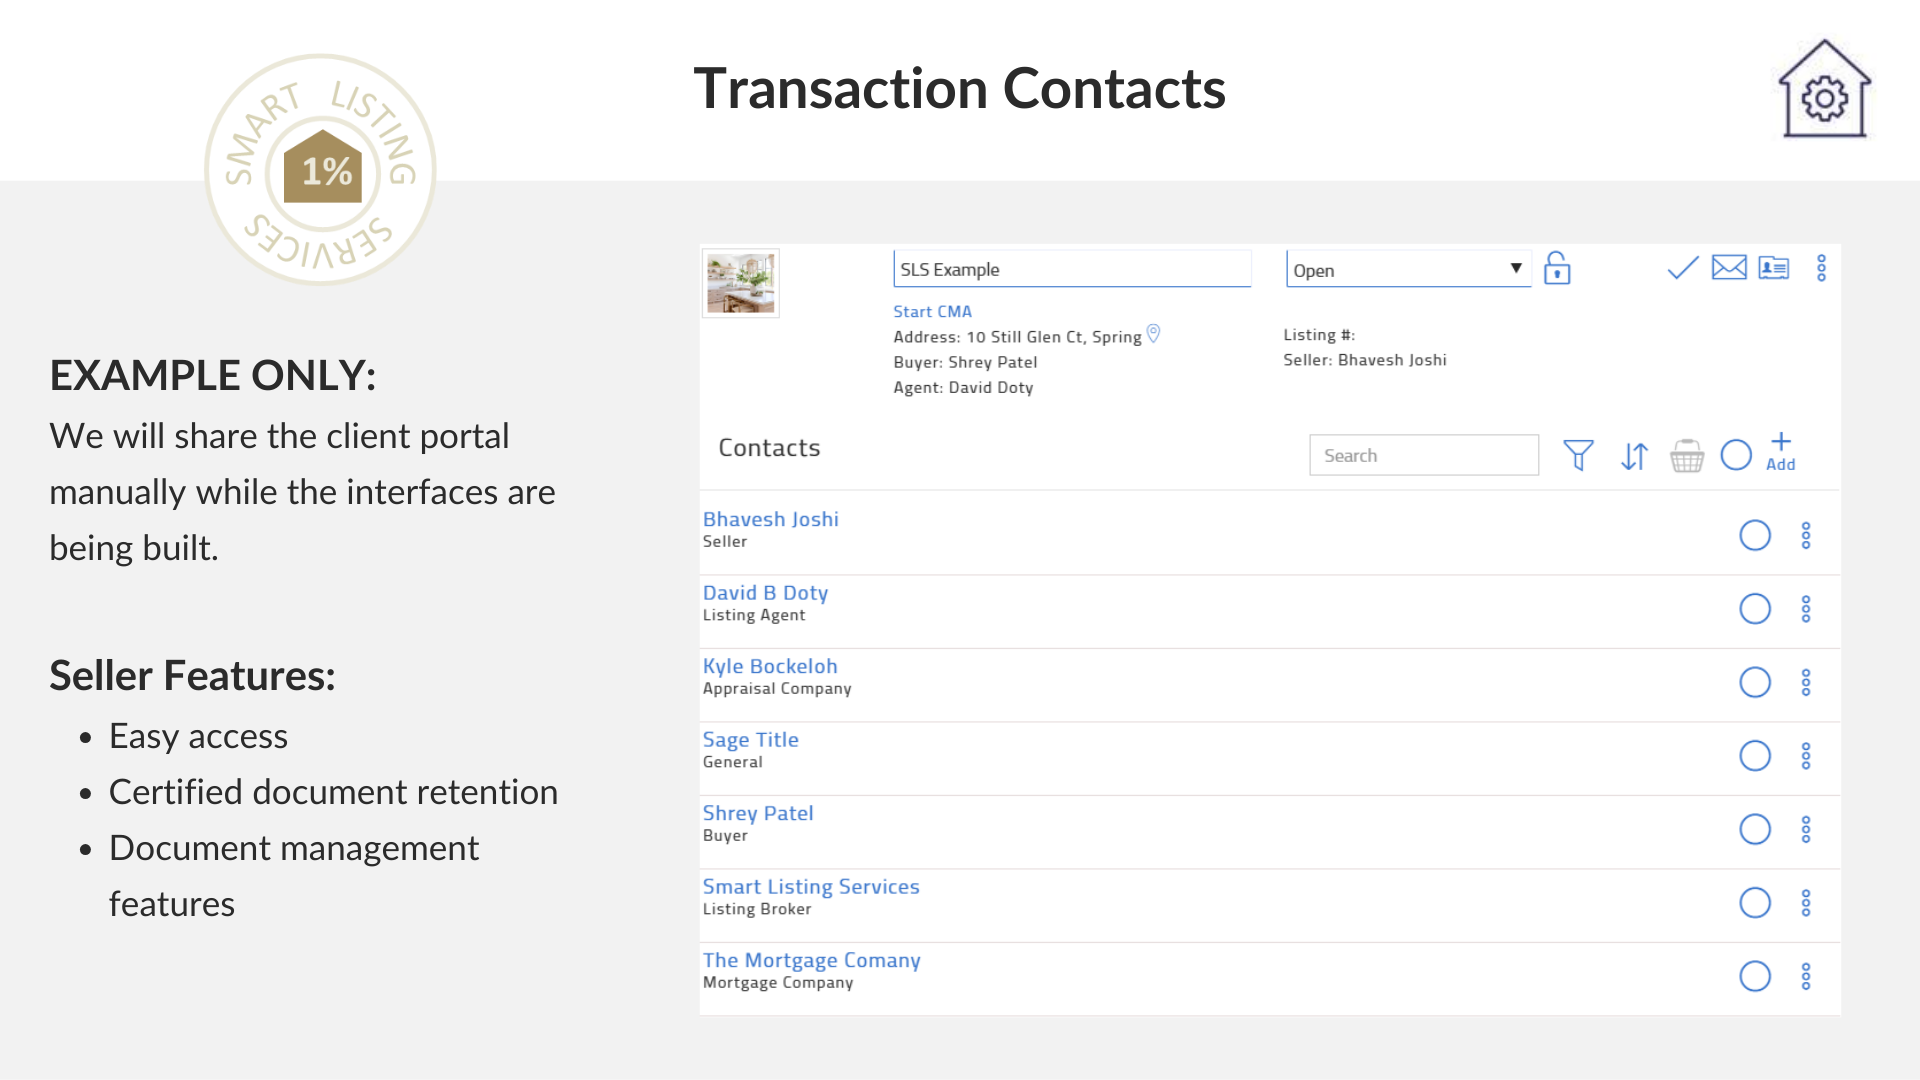Click the contacts Search field

[x=1424, y=455]
